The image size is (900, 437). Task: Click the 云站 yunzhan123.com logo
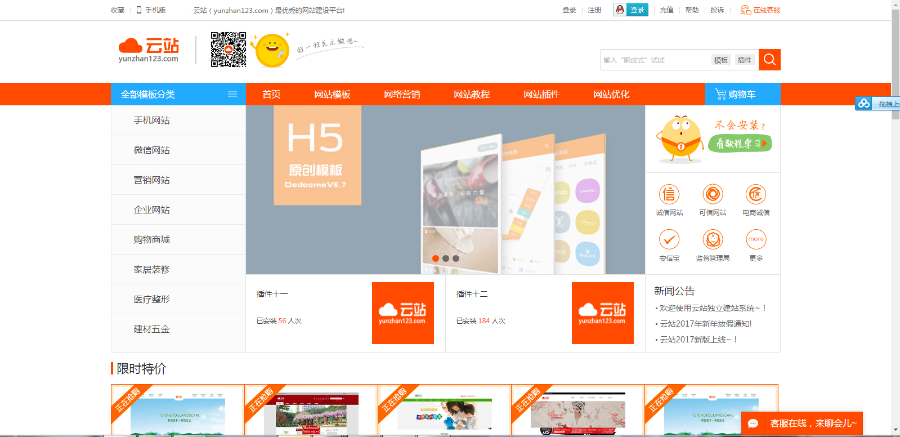pos(149,51)
